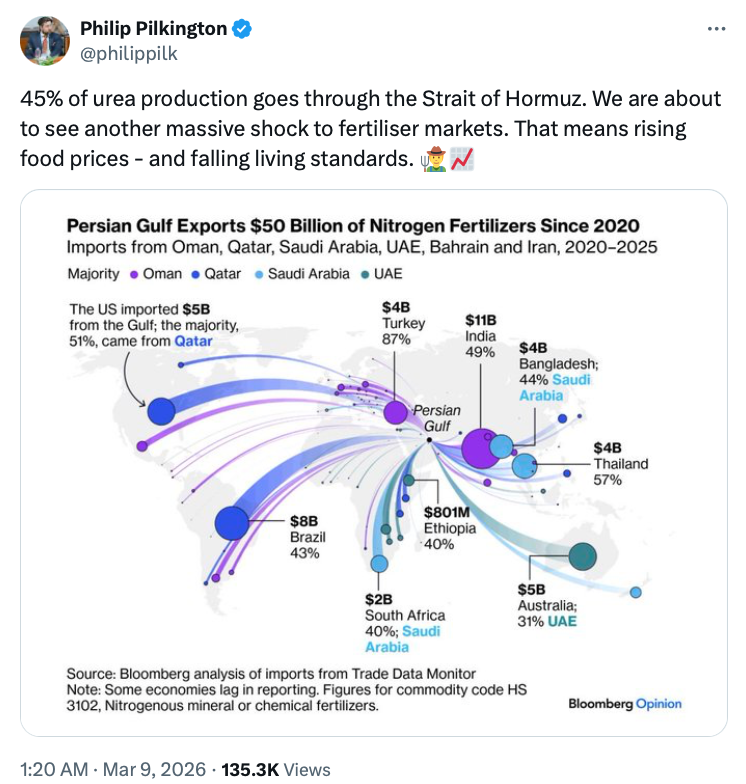Viewport: 746px width, 784px height.
Task: Click the chart headline about Persian Gulf exports
Action: 352,226
